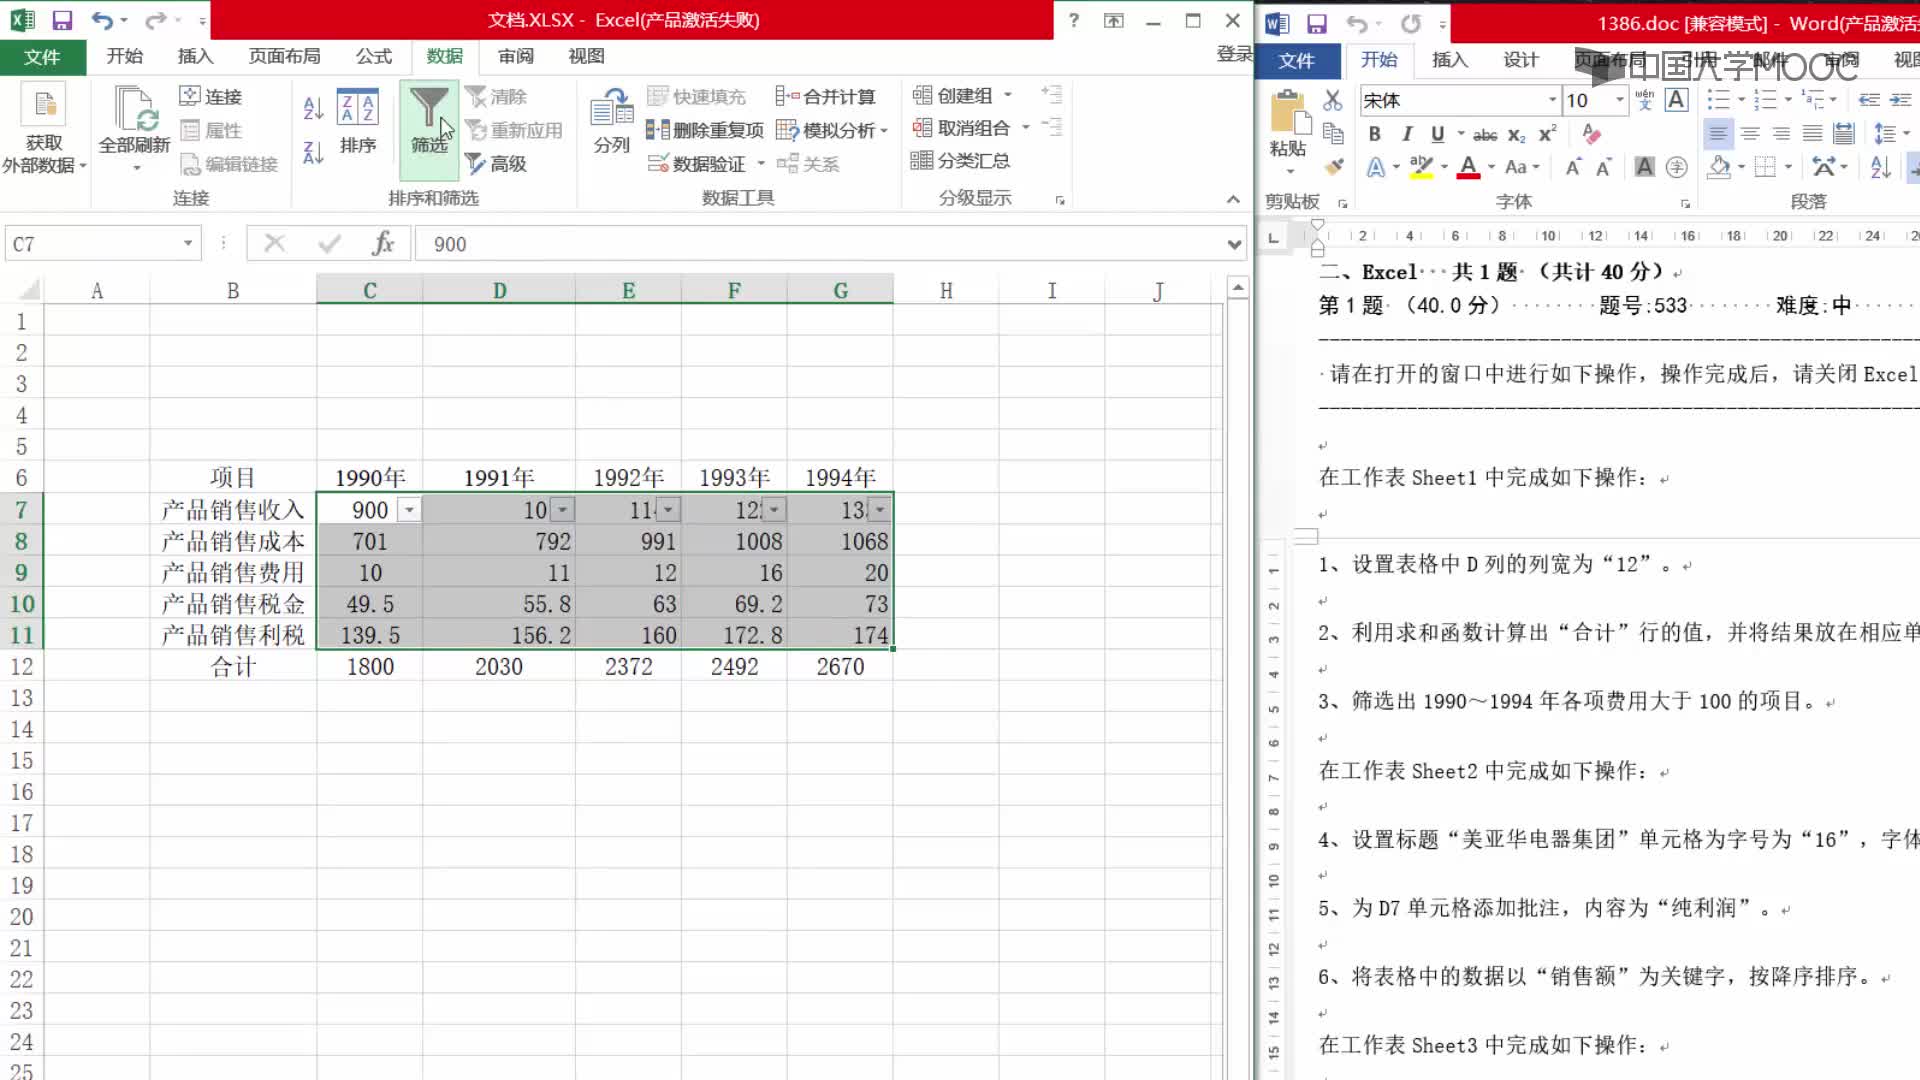
Task: Click the Word Sort A-Z icon in paragraph group
Action: point(1880,167)
